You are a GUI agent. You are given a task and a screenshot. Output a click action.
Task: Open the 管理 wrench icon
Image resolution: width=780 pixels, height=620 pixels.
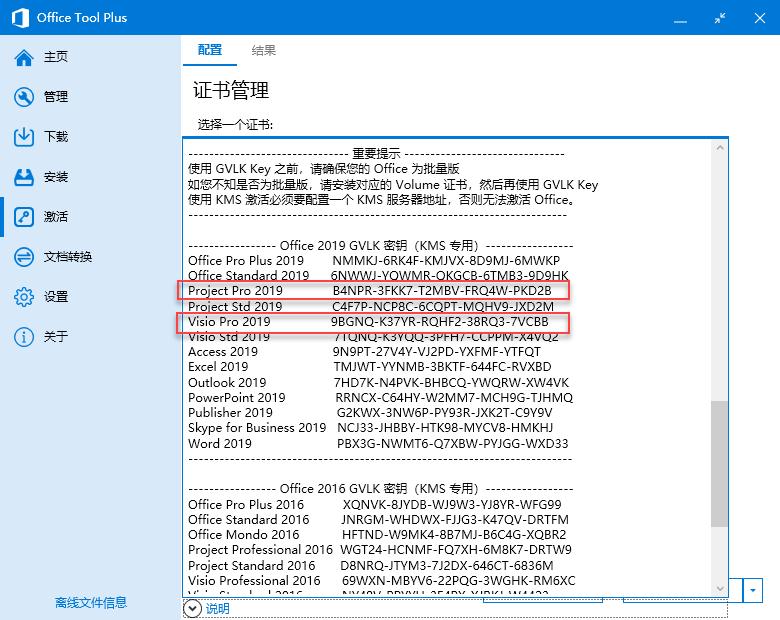[23, 97]
